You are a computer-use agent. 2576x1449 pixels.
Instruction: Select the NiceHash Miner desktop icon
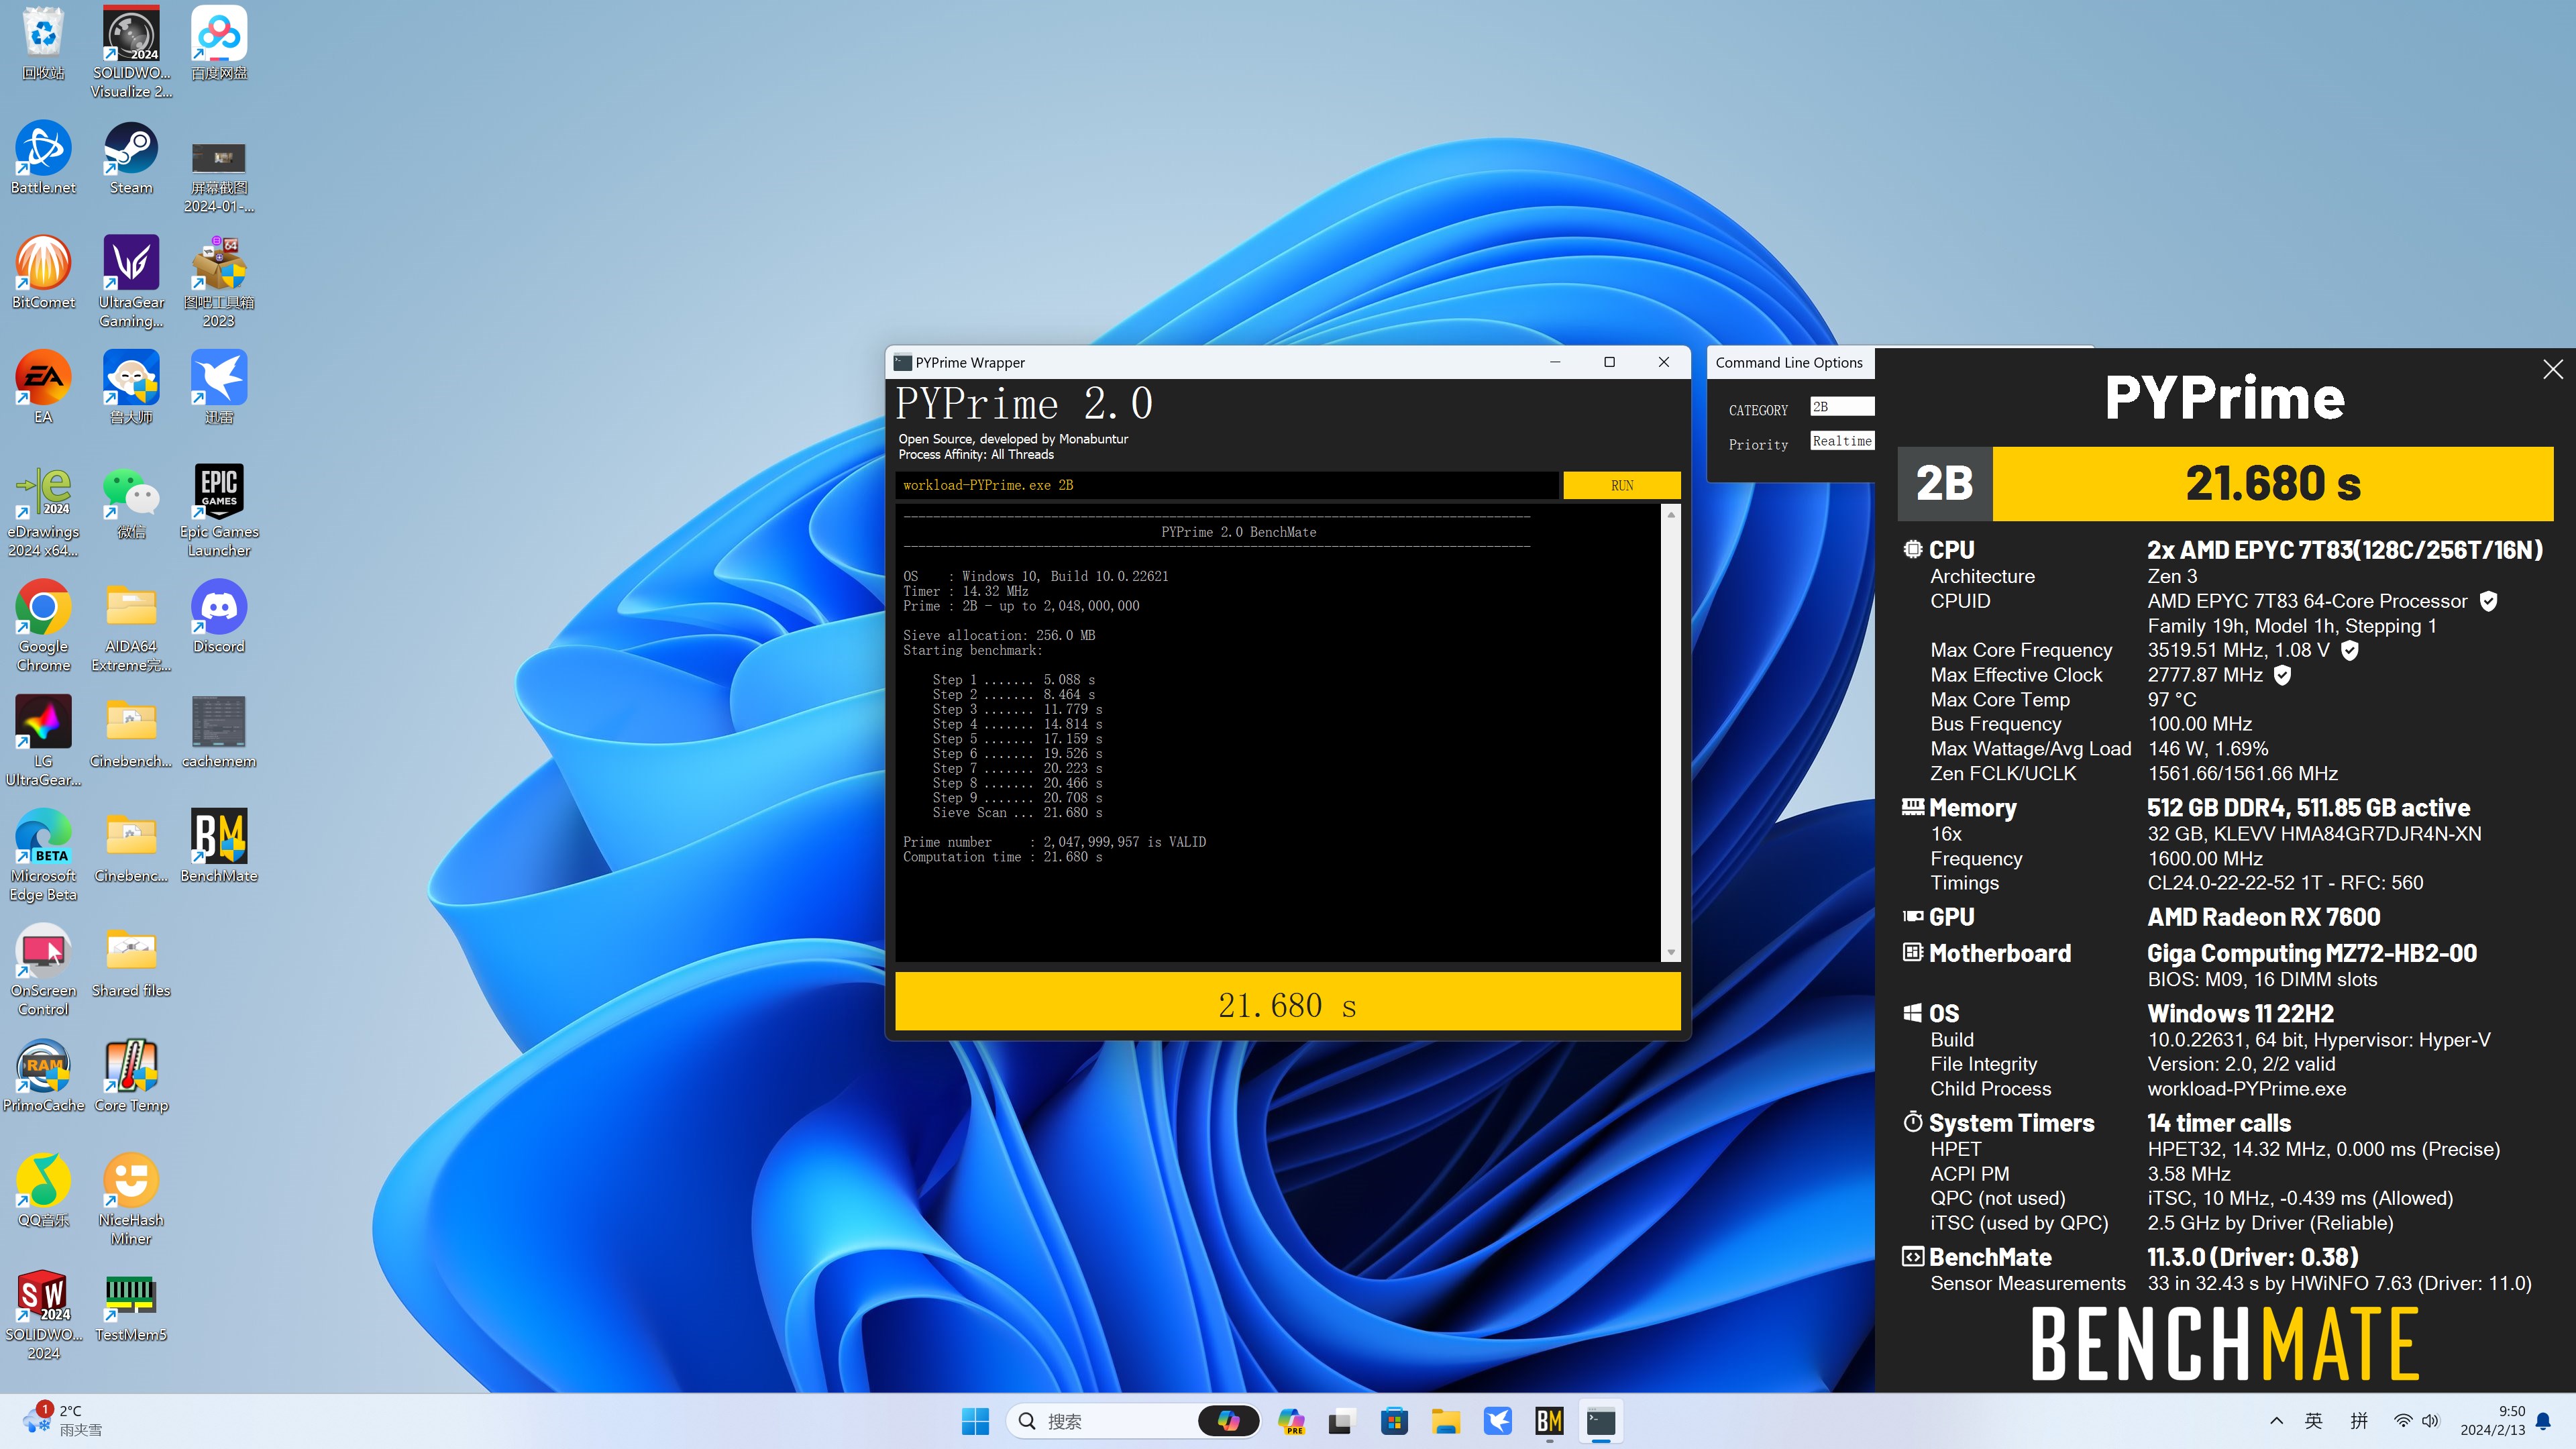click(131, 1199)
